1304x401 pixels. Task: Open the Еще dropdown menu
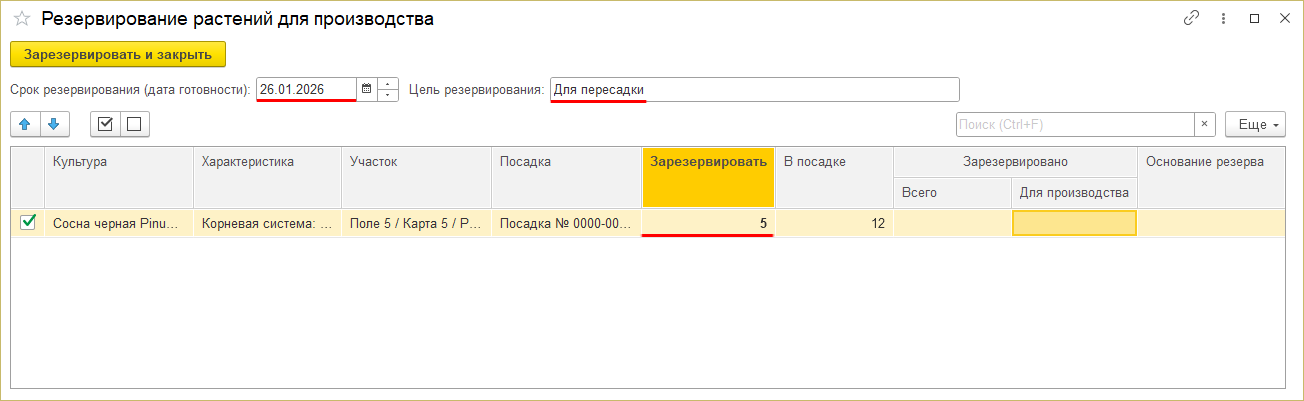pos(1255,124)
